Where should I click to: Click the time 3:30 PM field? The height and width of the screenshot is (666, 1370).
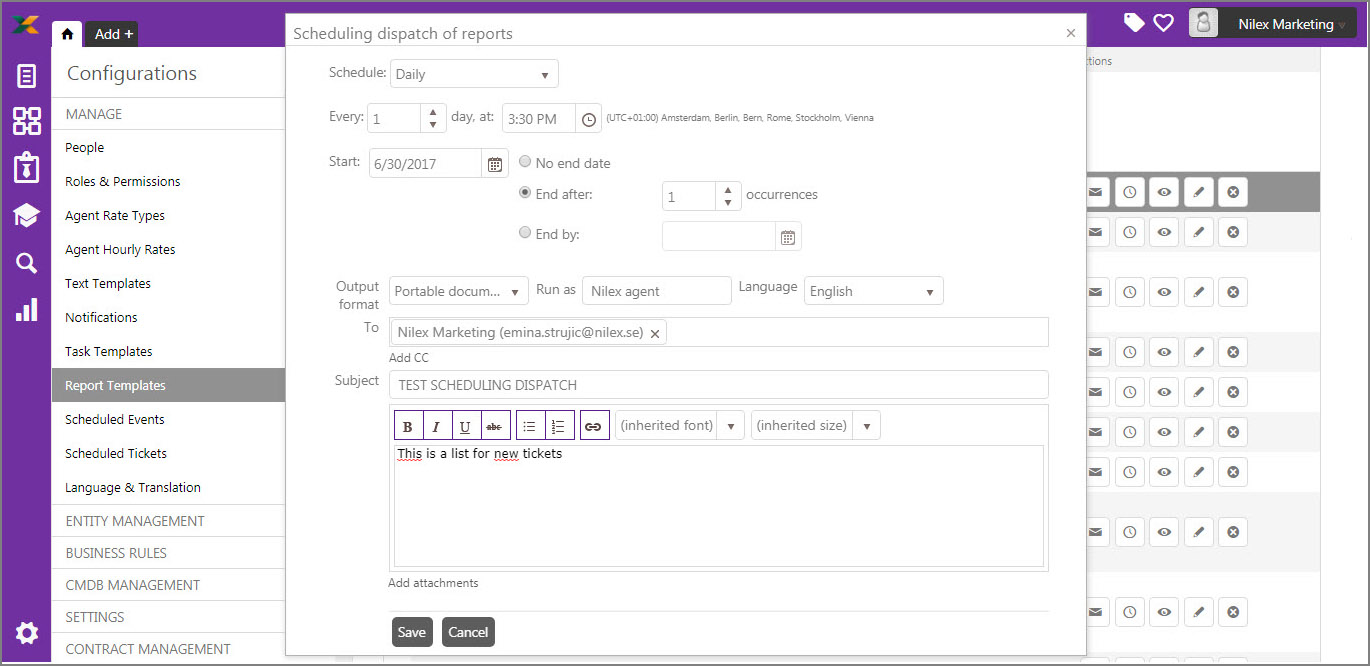pyautogui.click(x=539, y=119)
